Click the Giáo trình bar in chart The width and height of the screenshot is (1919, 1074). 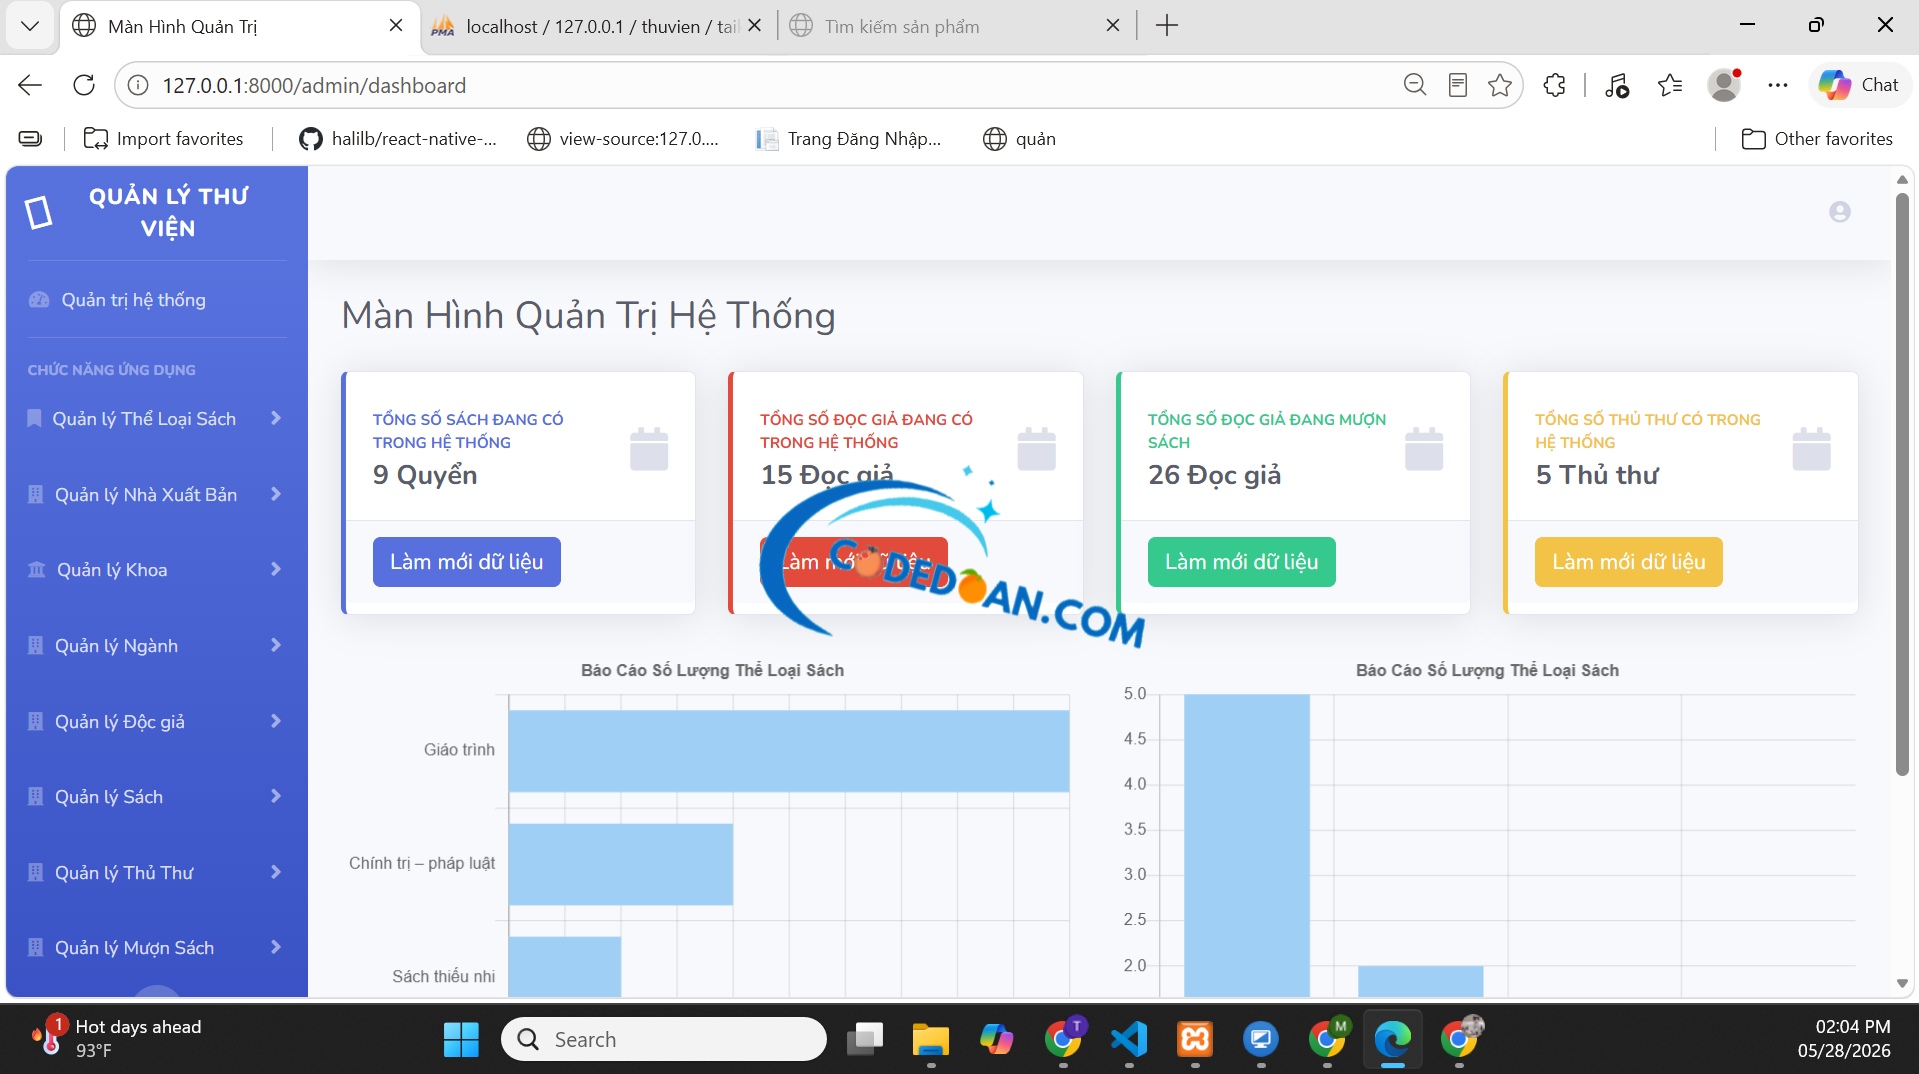coord(789,751)
